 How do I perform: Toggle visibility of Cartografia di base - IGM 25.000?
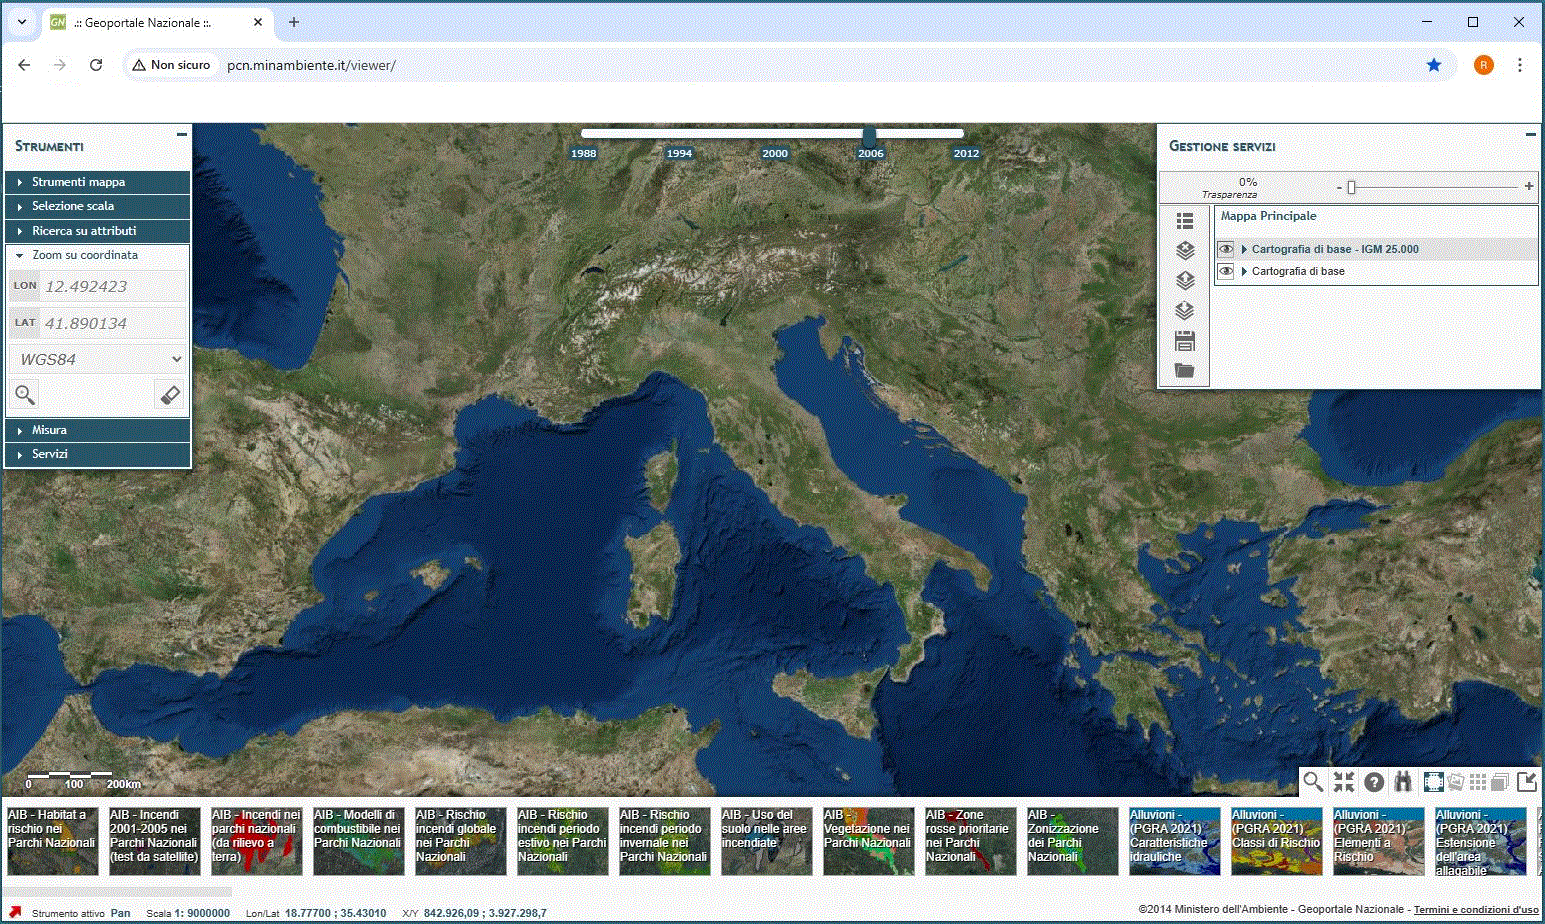coord(1226,249)
